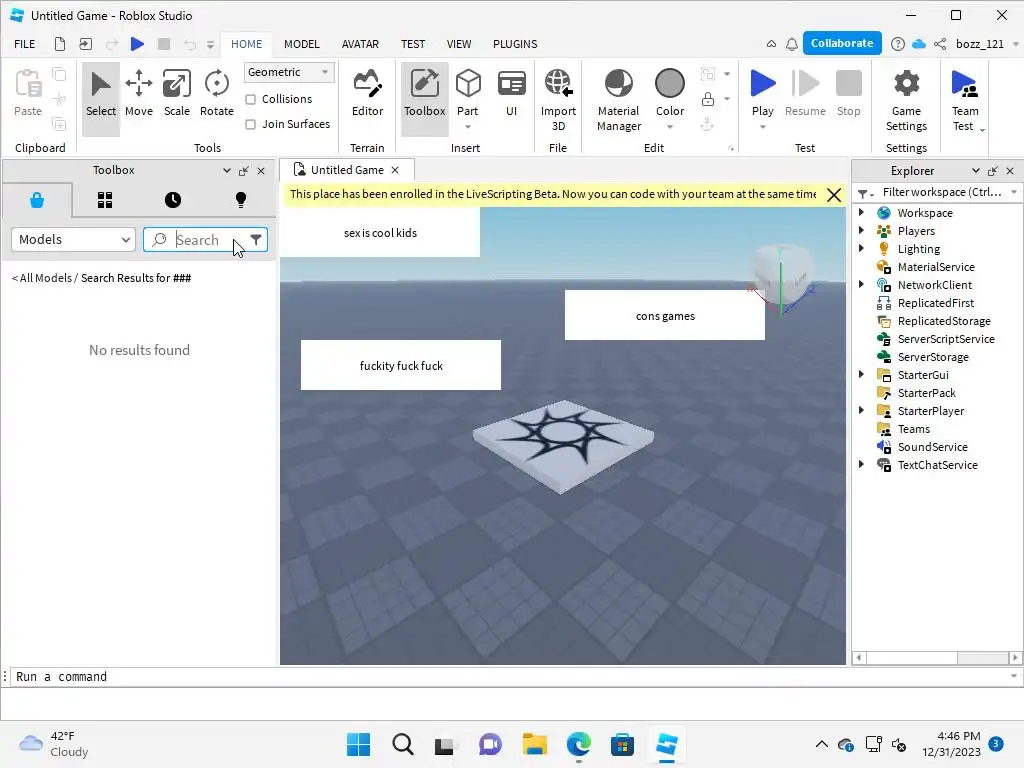Enable the Collisions checkbox

(250, 99)
